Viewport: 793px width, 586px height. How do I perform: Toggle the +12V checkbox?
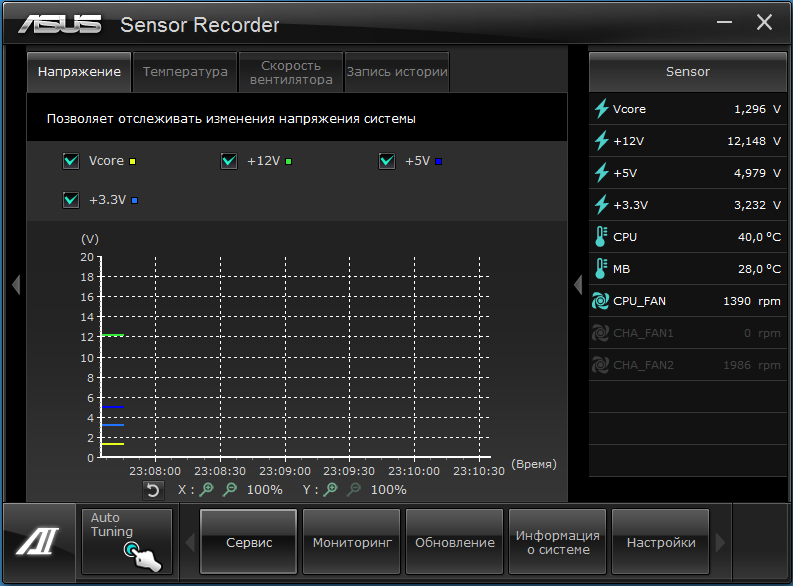[229, 161]
